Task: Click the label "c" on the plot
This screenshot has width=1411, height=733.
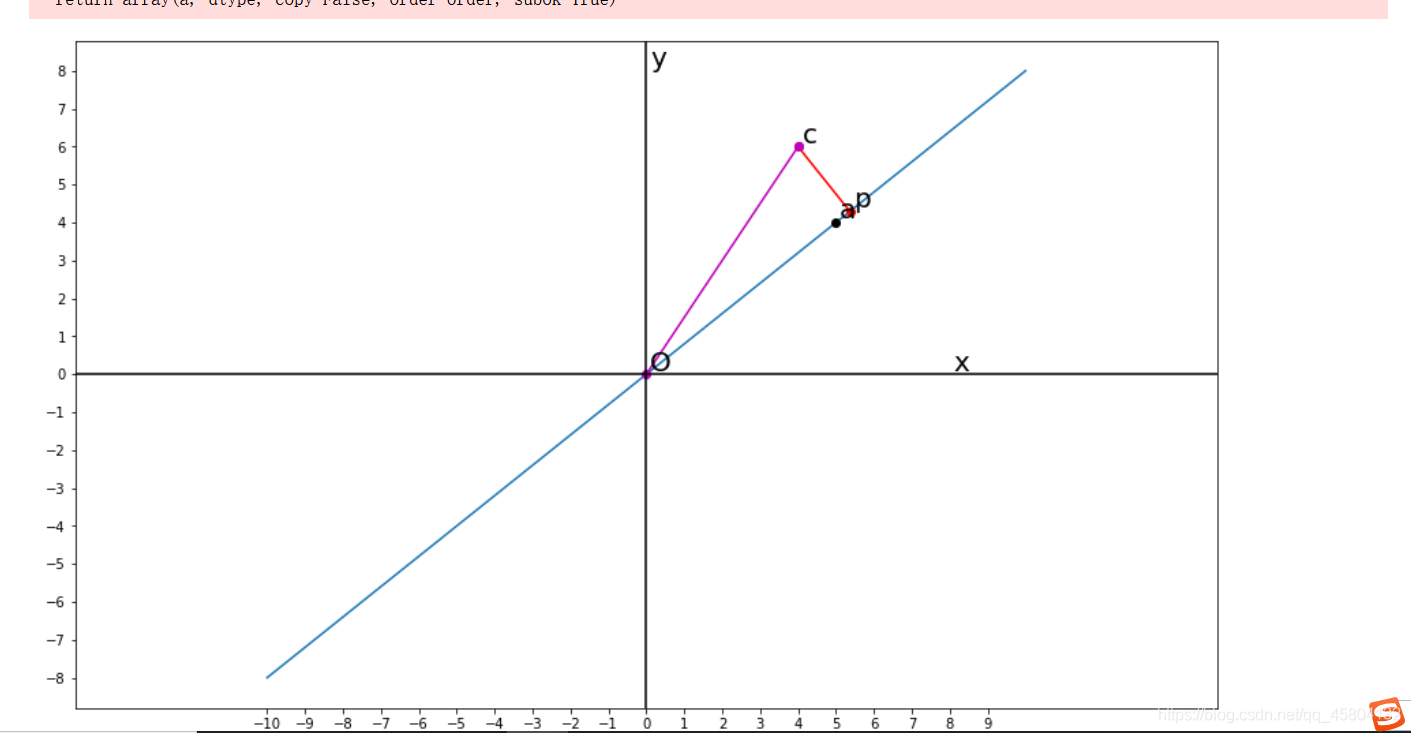Action: coord(810,135)
